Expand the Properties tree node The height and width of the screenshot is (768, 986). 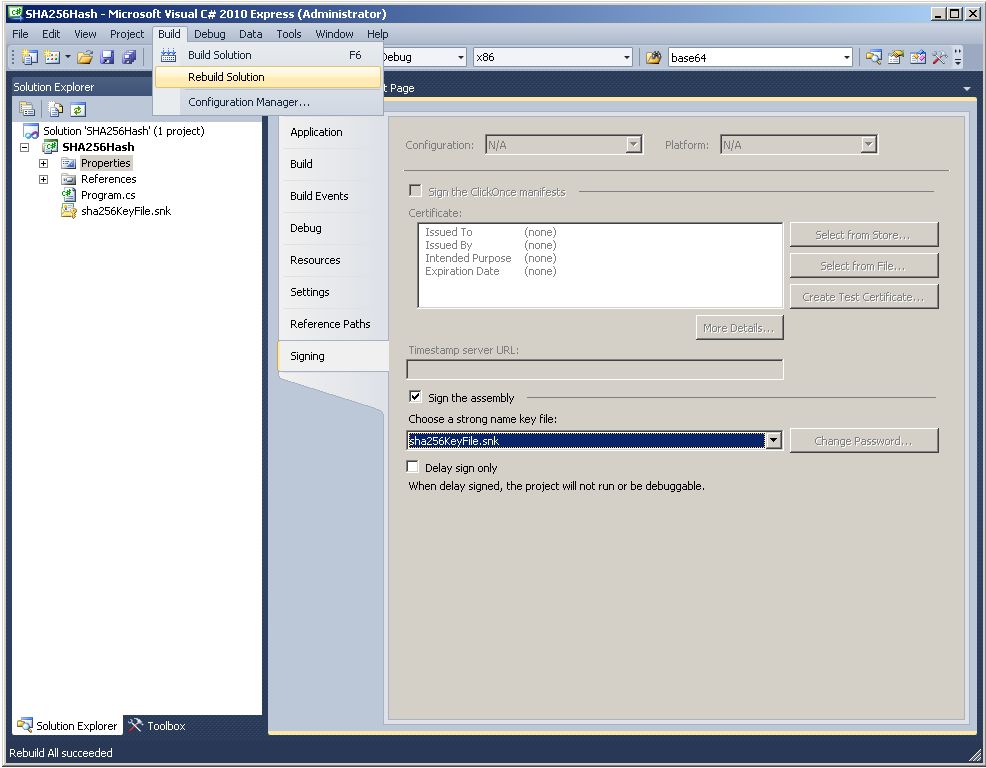43,164
